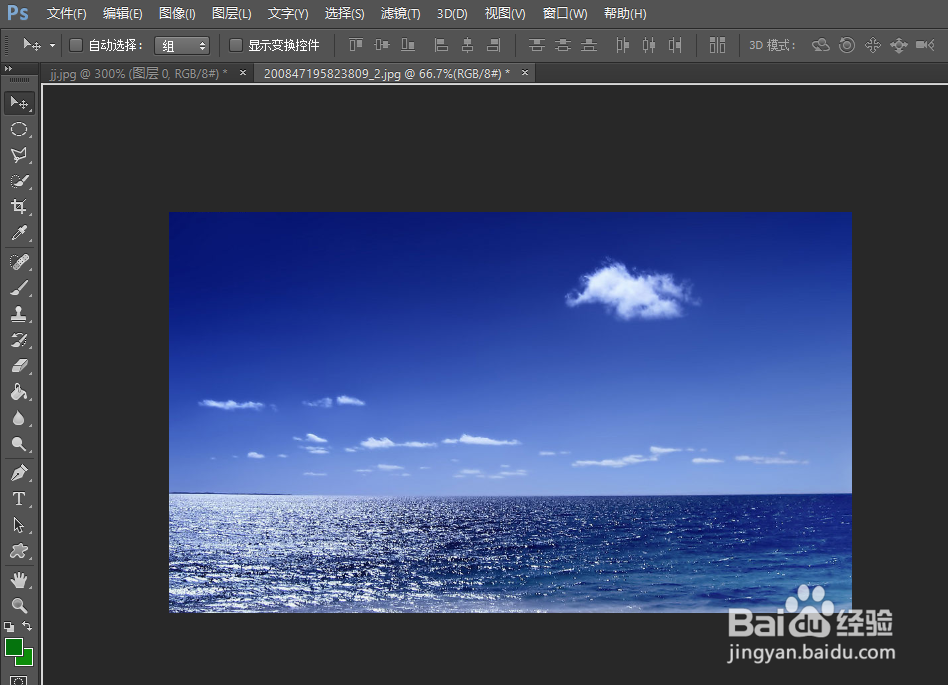Select the History Brush tool
Viewport: 948px width, 685px height.
click(19, 340)
